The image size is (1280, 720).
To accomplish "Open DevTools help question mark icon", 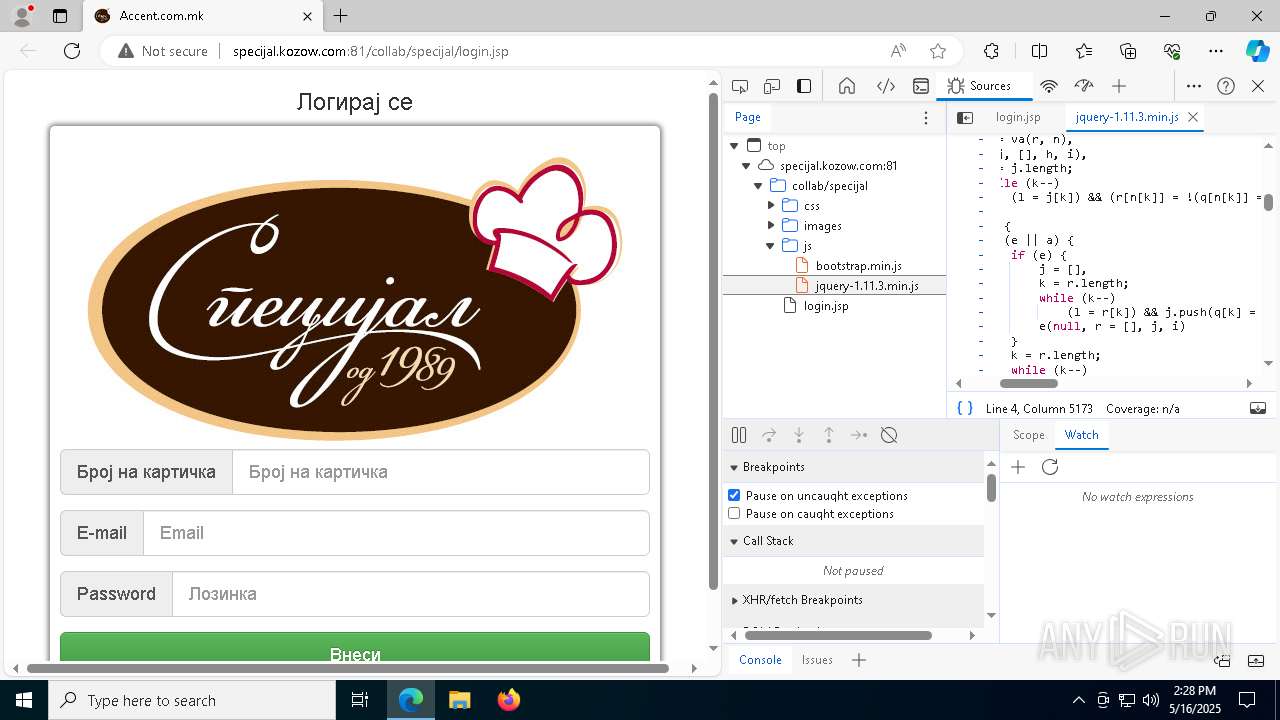I will [1226, 86].
